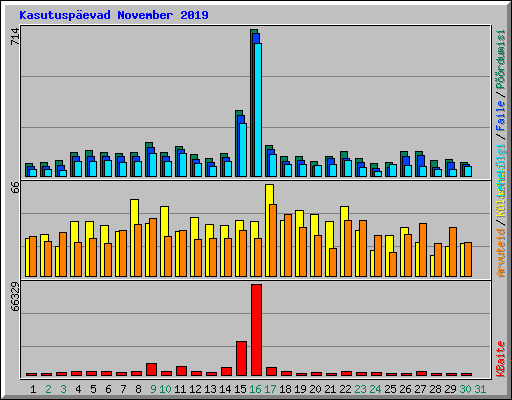Image resolution: width=512 pixels, height=400 pixels.
Task: Click the tallest cyan bar for day 16
Action: [258, 110]
